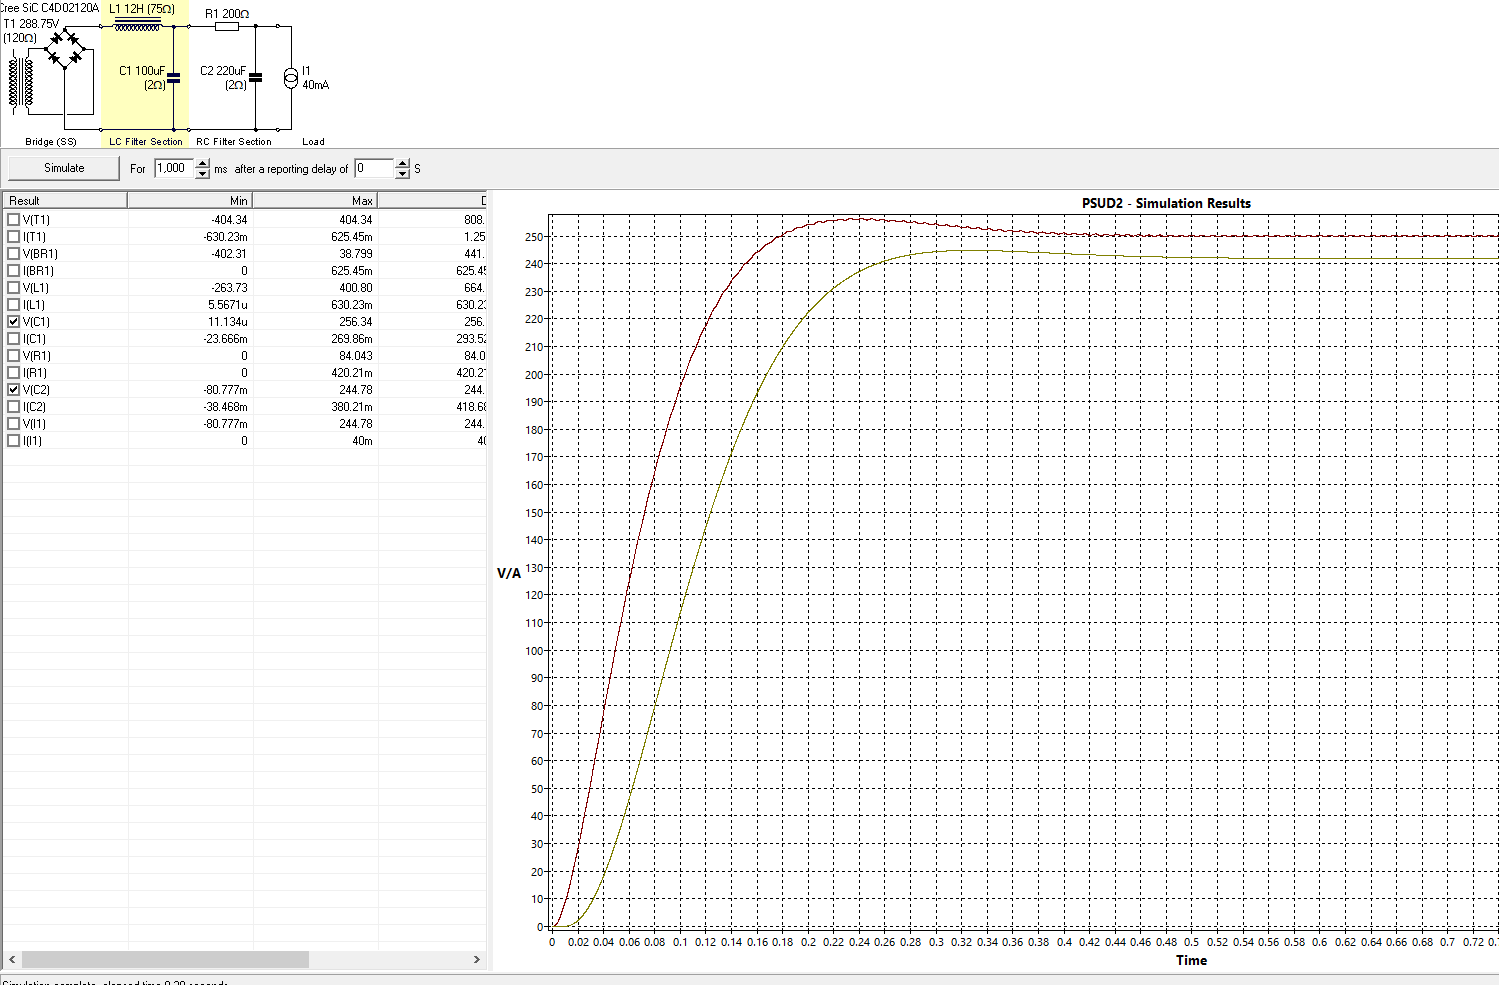Image resolution: width=1499 pixels, height=985 pixels.
Task: Select the I1 40mA current source symbol
Action: point(291,78)
